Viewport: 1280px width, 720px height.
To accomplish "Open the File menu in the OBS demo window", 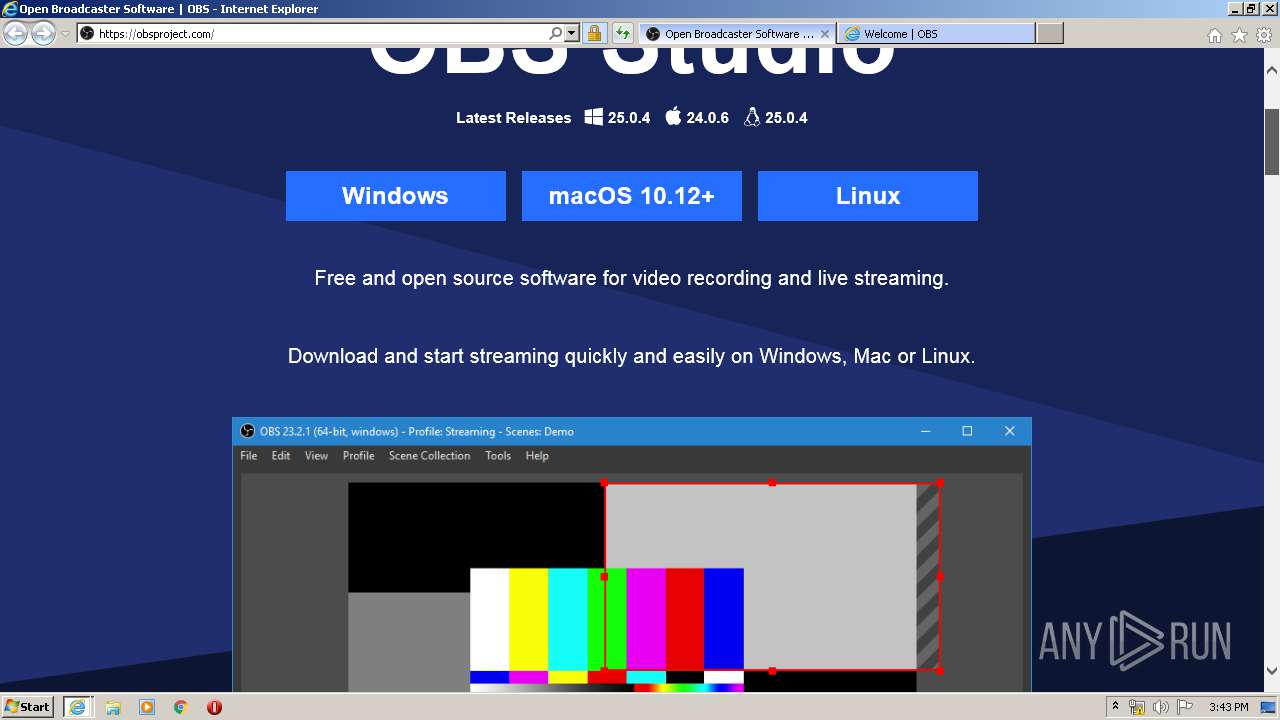I will pos(249,456).
